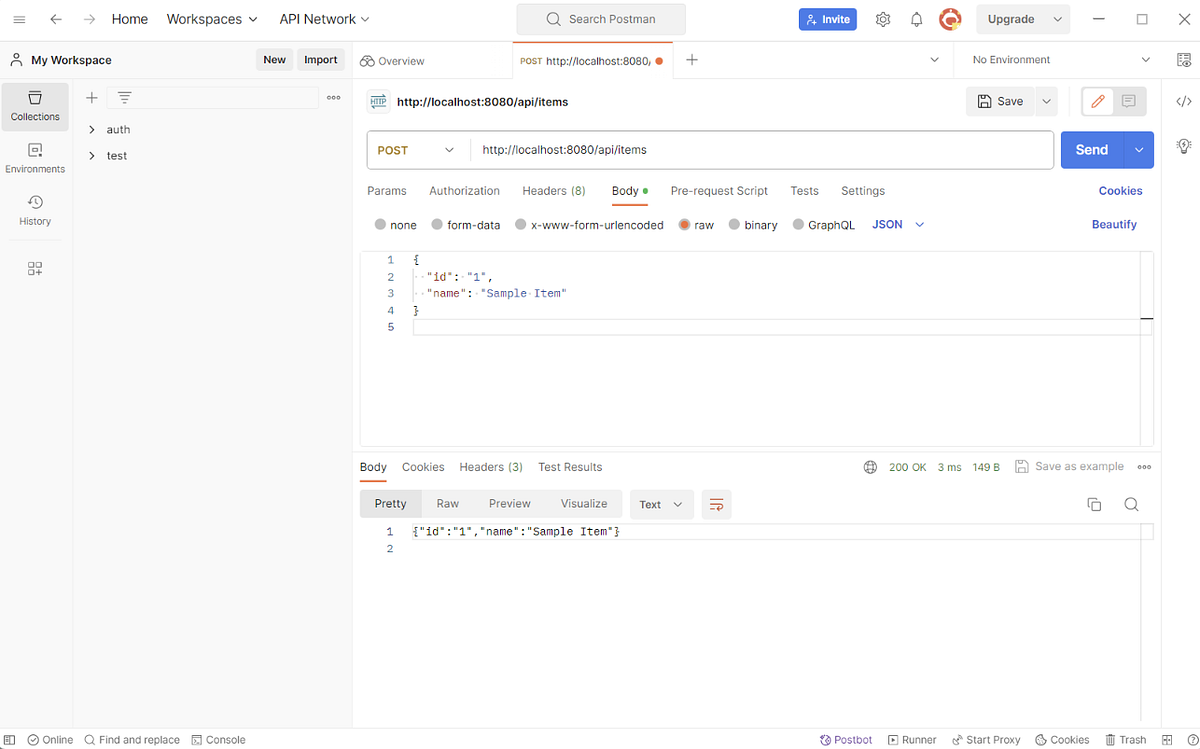Open the Trash from the status bar
Screen dimensions: 1200x749
pyautogui.click(x=1126, y=739)
